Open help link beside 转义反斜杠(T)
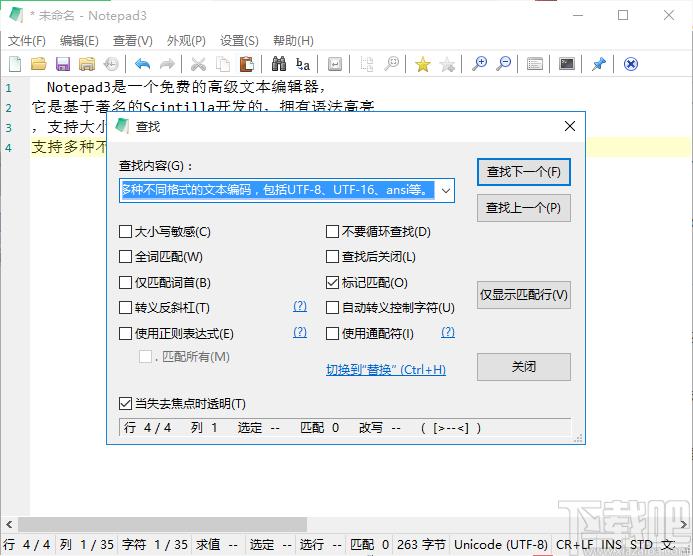Viewport: 693px width, 556px height. 300,306
